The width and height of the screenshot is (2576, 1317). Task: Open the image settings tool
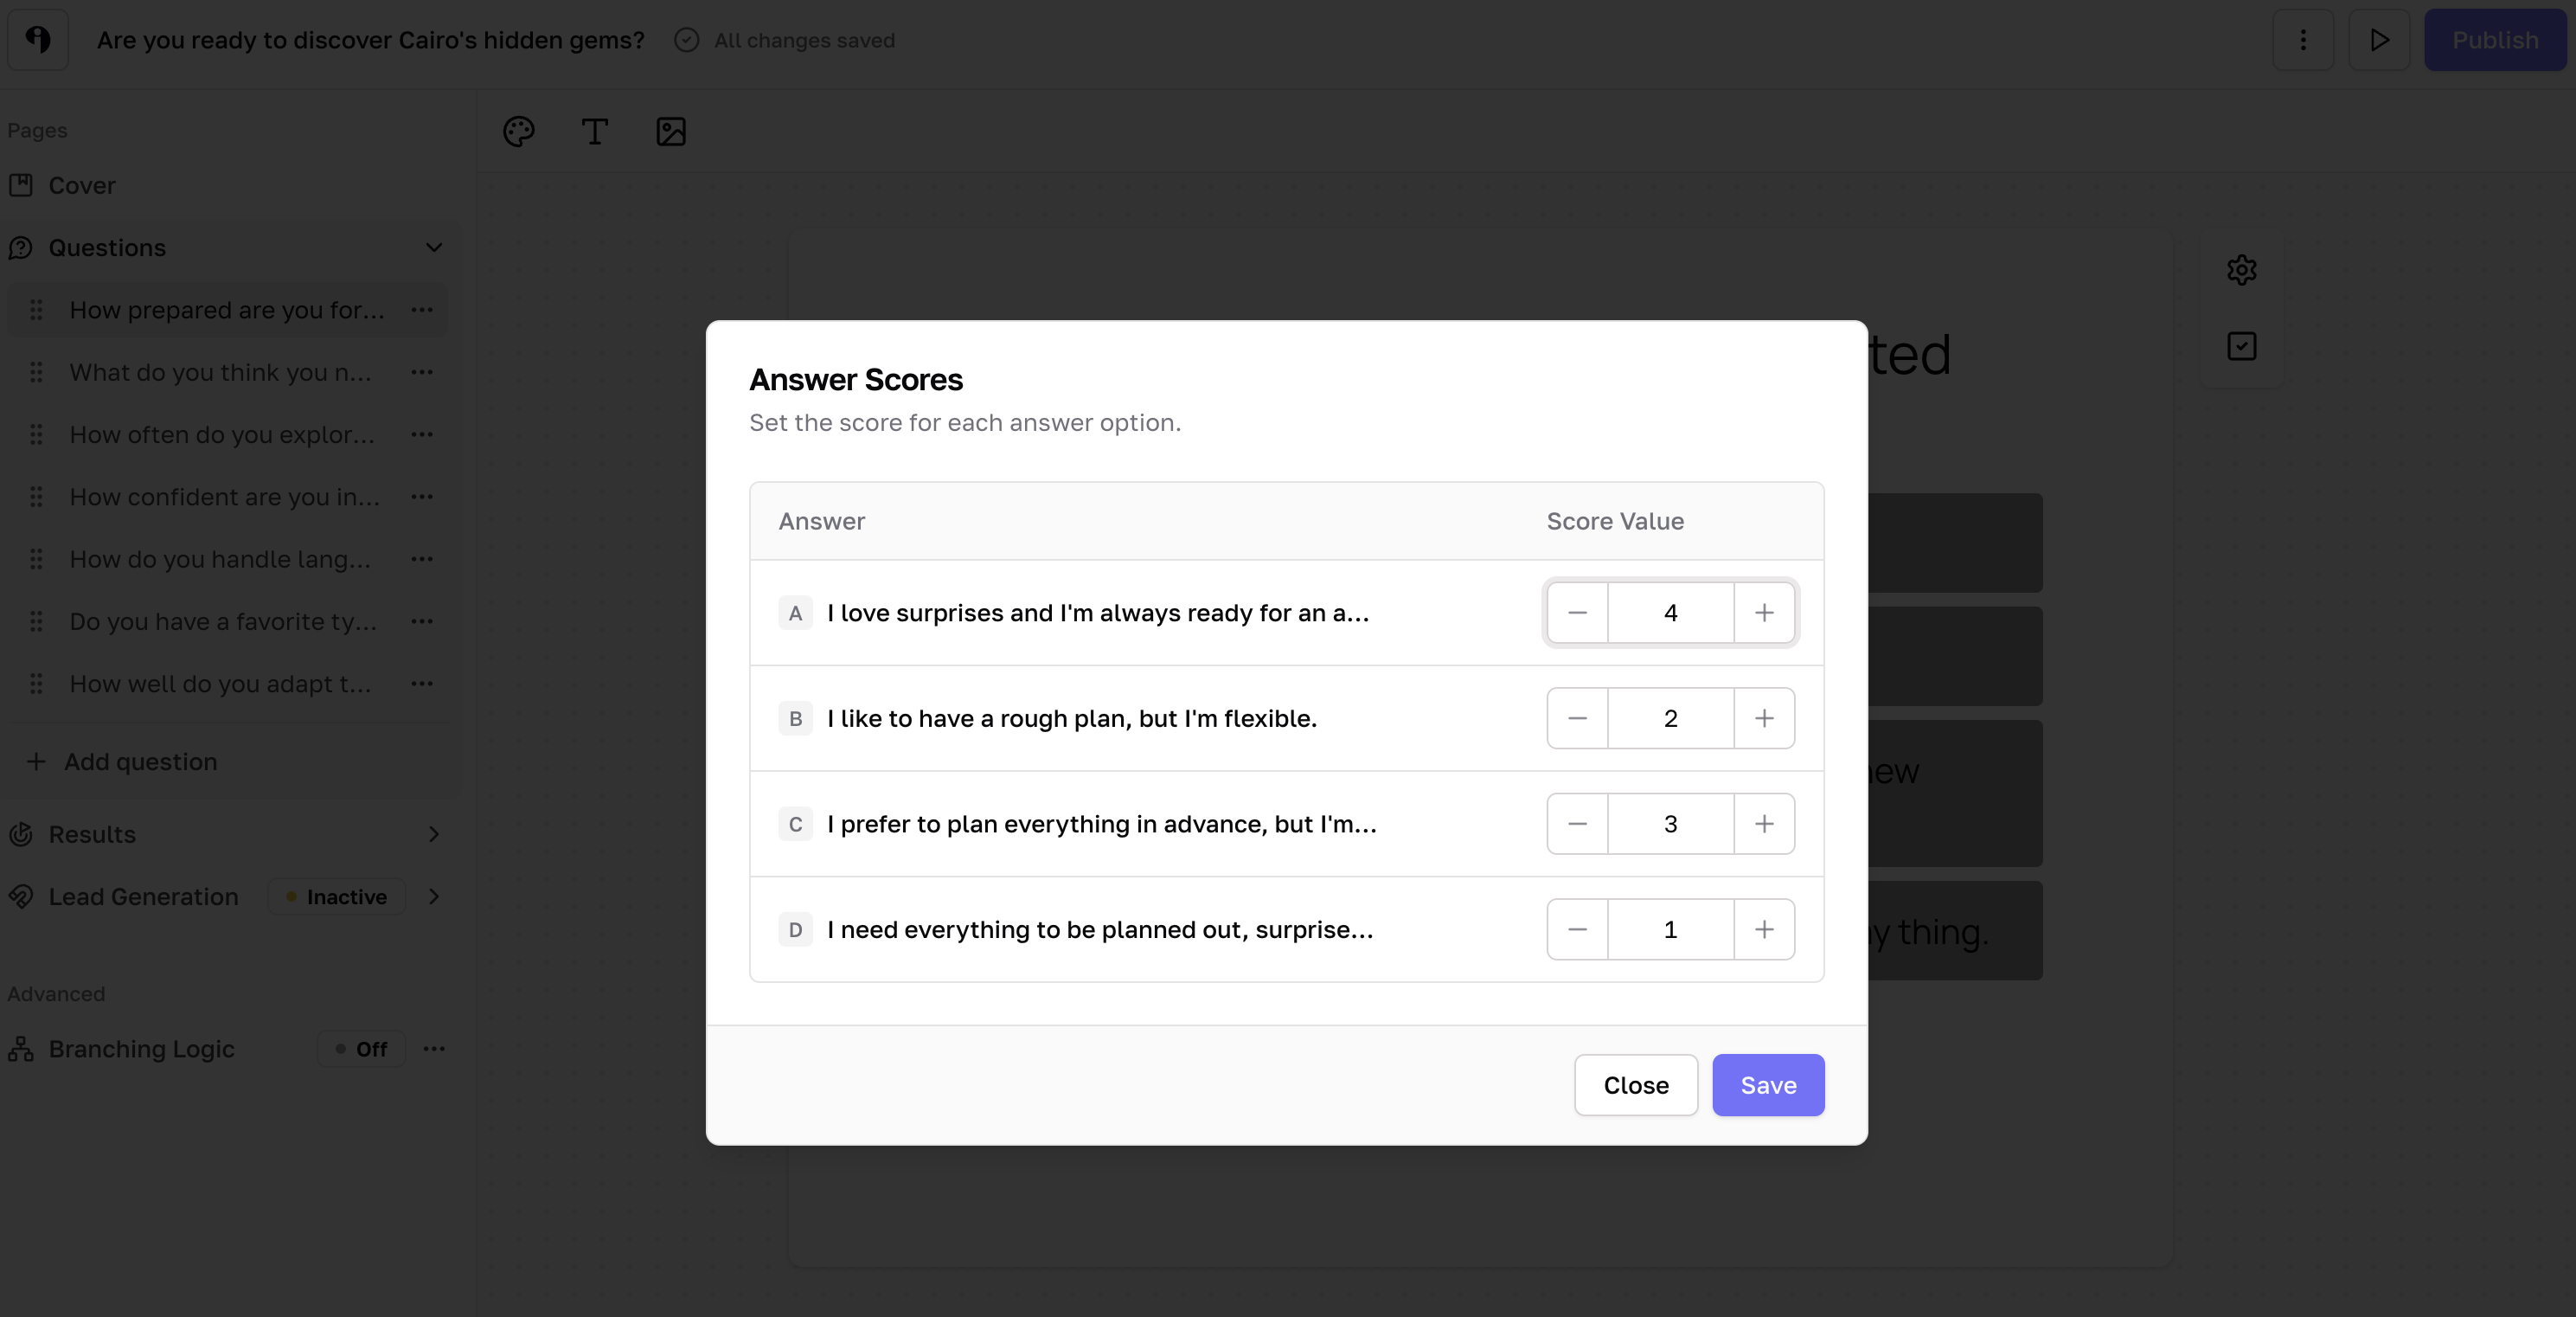[670, 131]
